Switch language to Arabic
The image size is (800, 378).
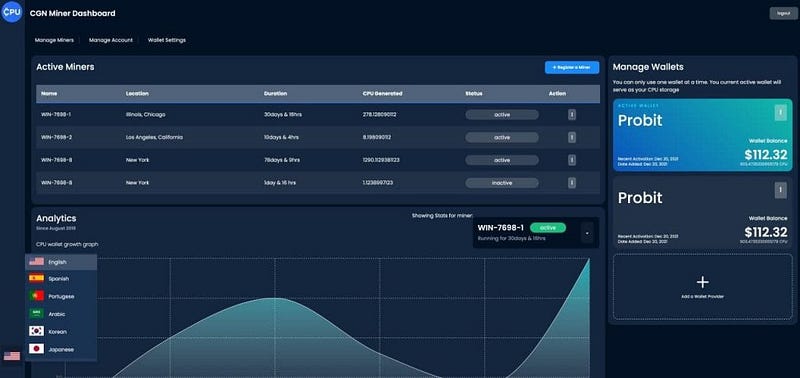(x=61, y=314)
